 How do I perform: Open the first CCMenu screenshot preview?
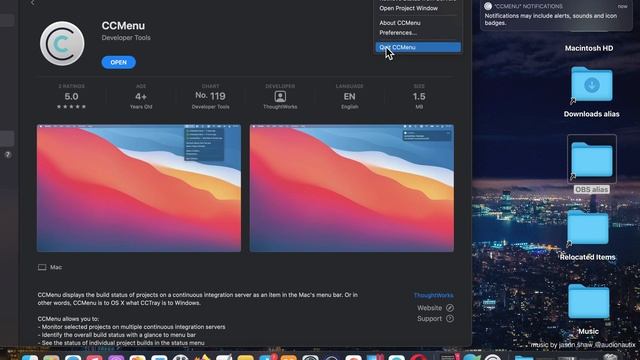(x=139, y=188)
